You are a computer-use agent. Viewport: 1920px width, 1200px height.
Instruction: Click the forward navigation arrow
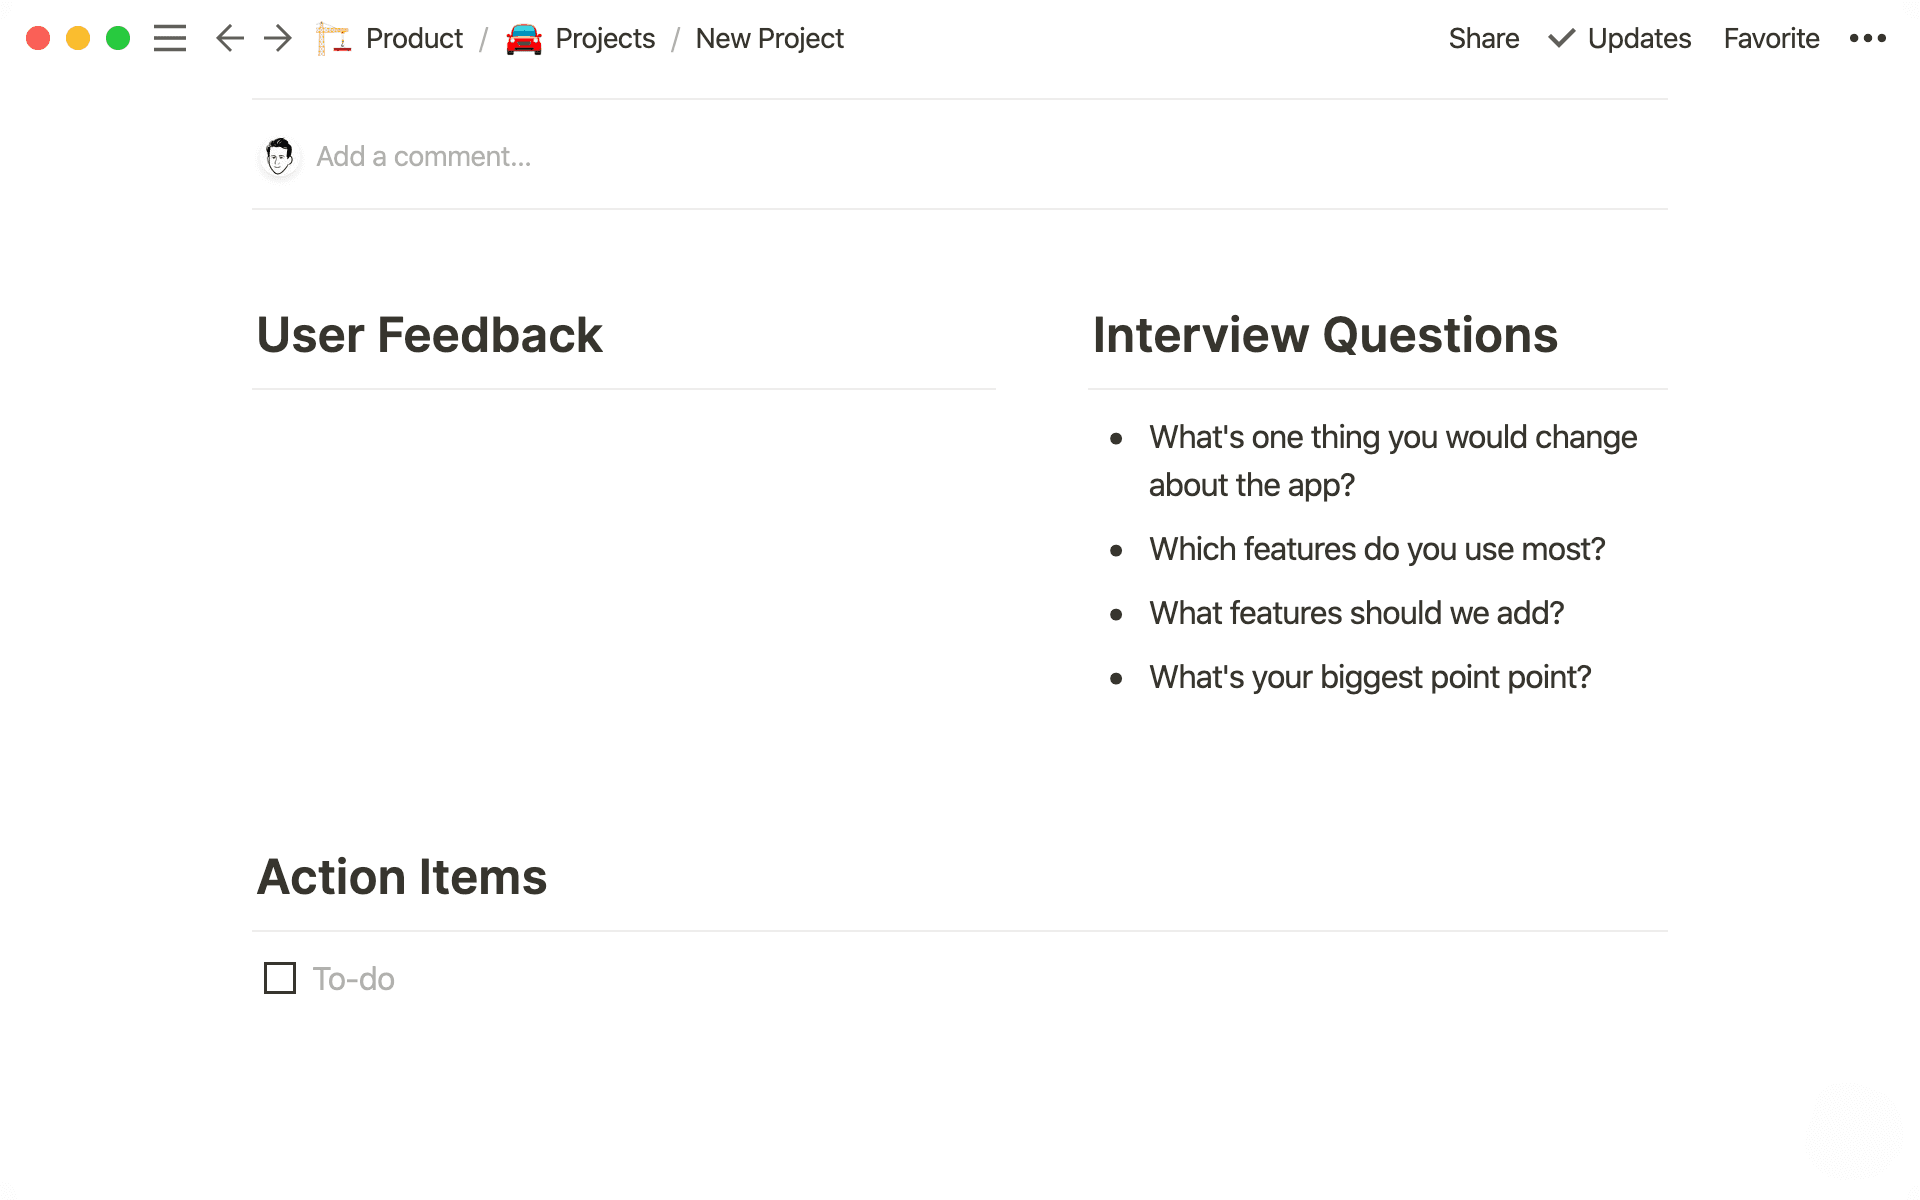277,38
